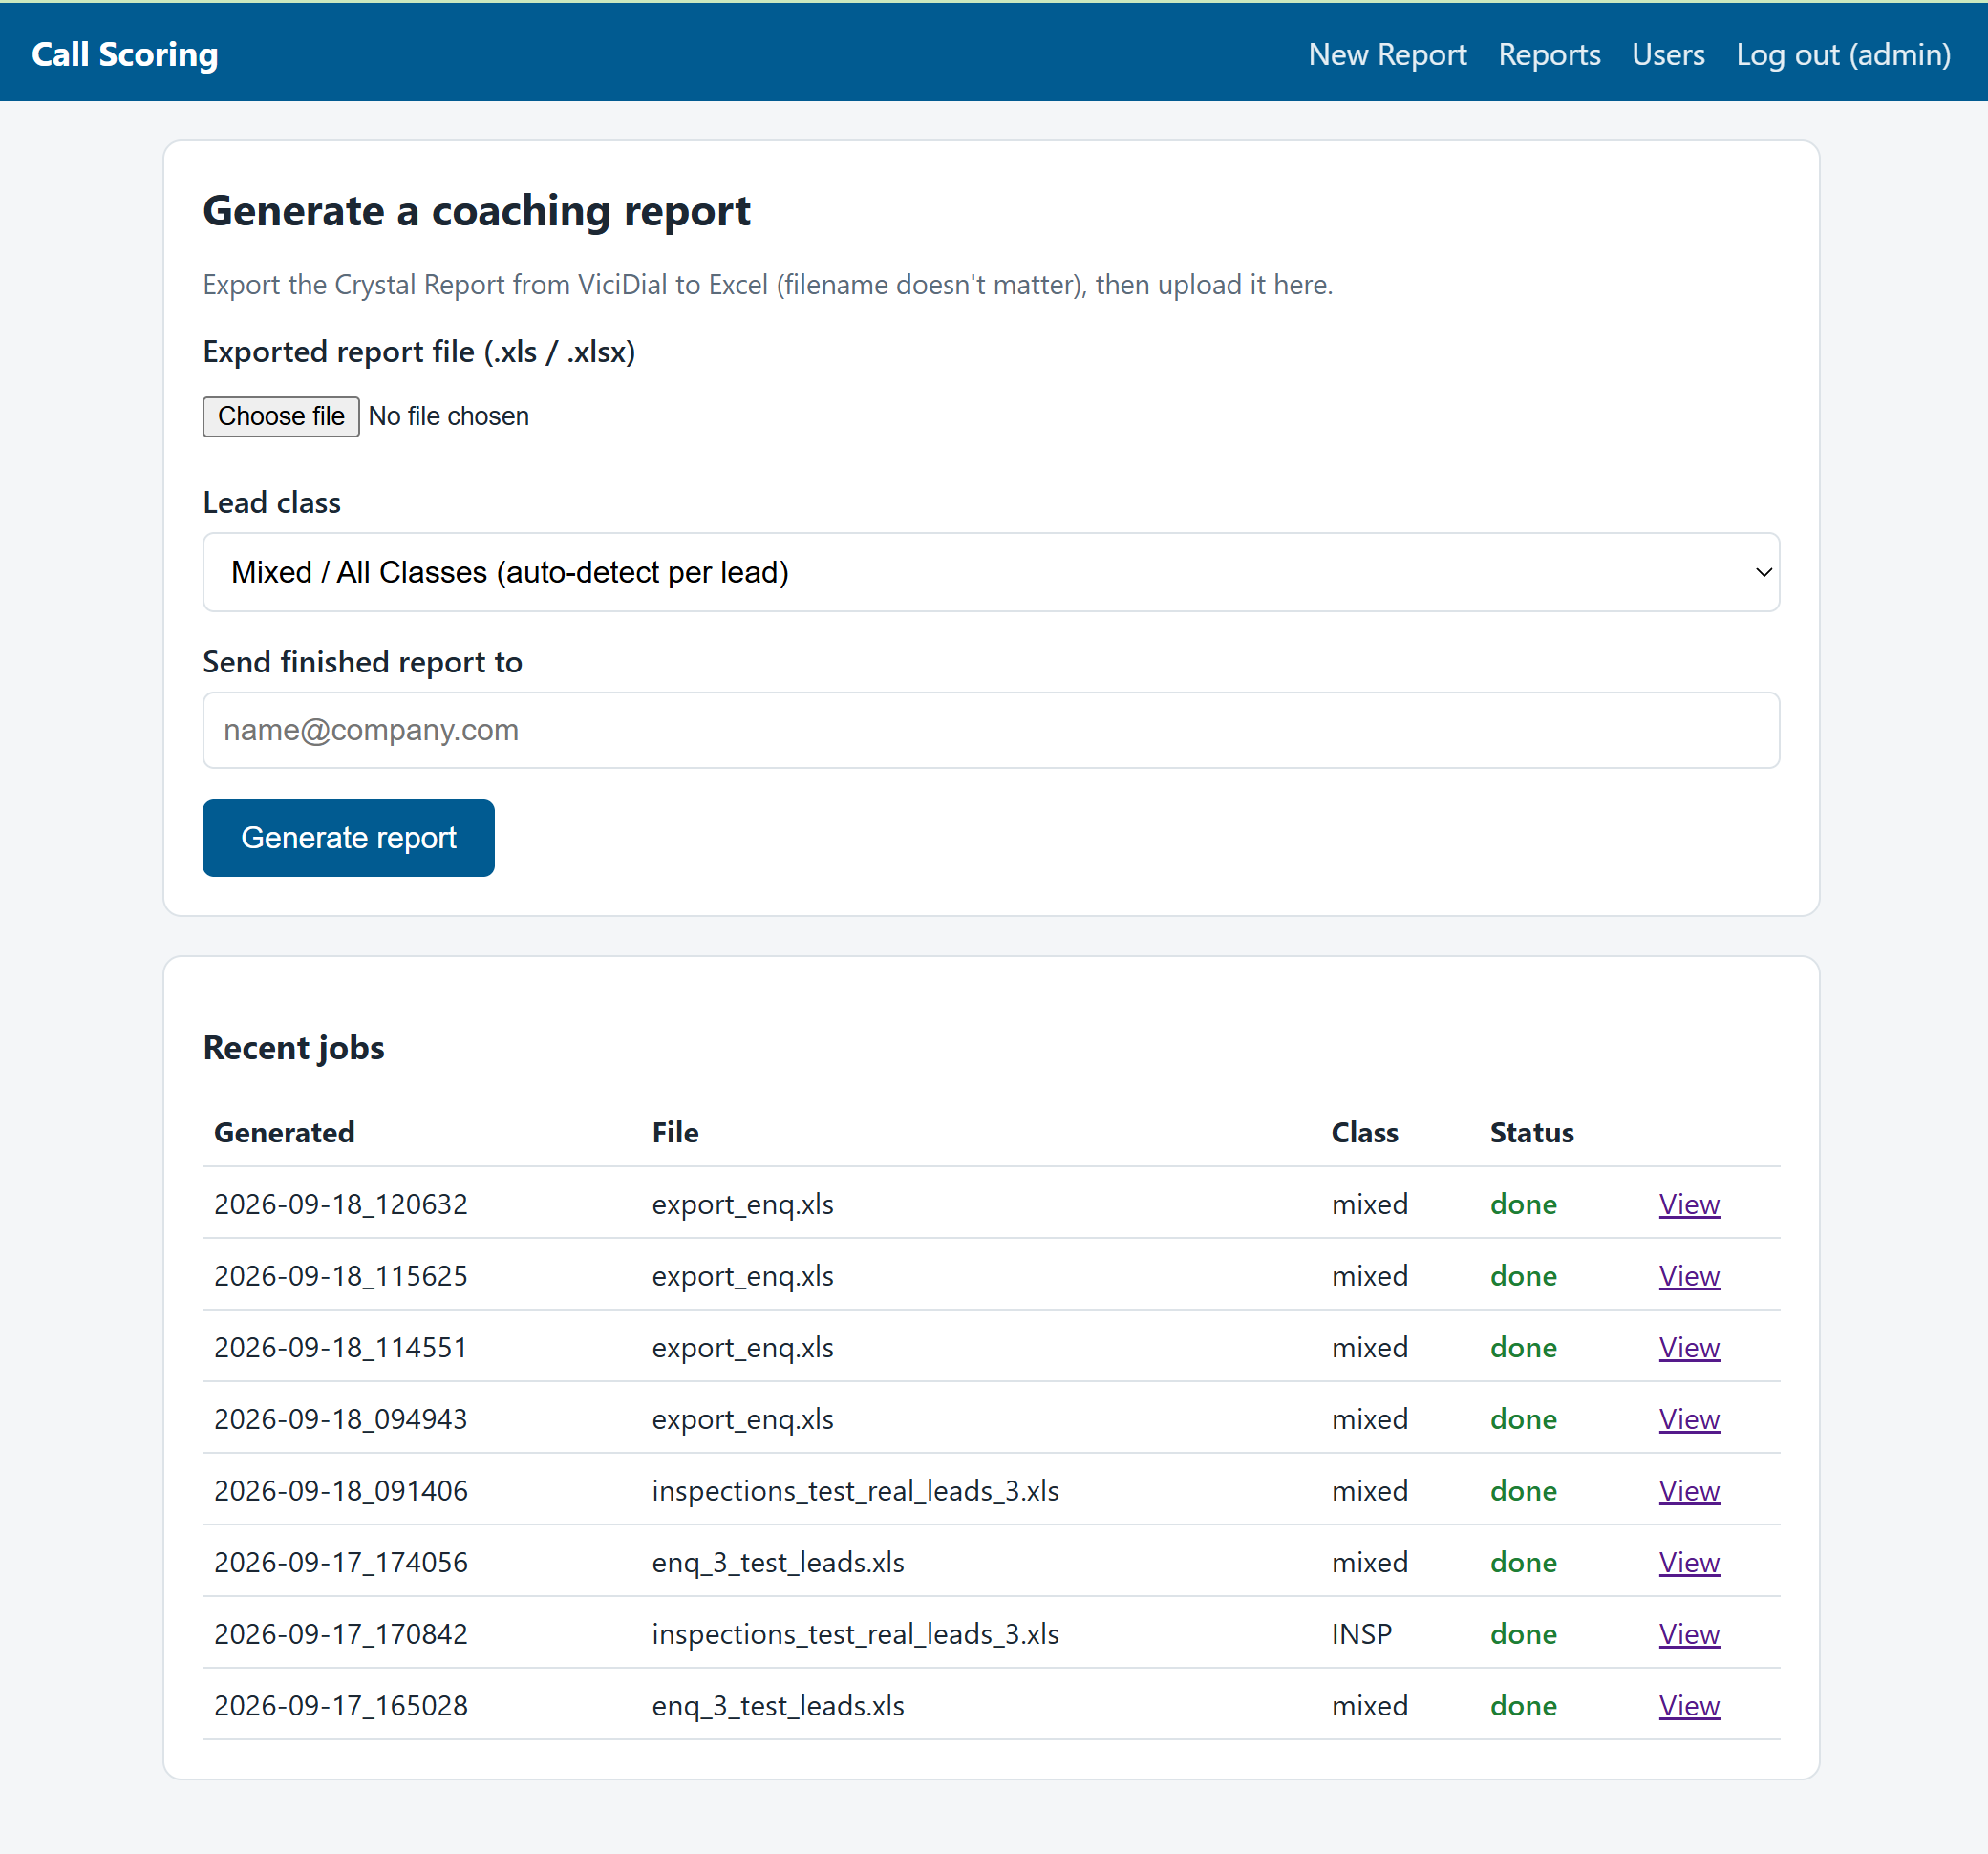This screenshot has height=1854, width=1988.
Task: View the INSP job generated 2026-09-17_170842
Action: [x=1689, y=1634]
